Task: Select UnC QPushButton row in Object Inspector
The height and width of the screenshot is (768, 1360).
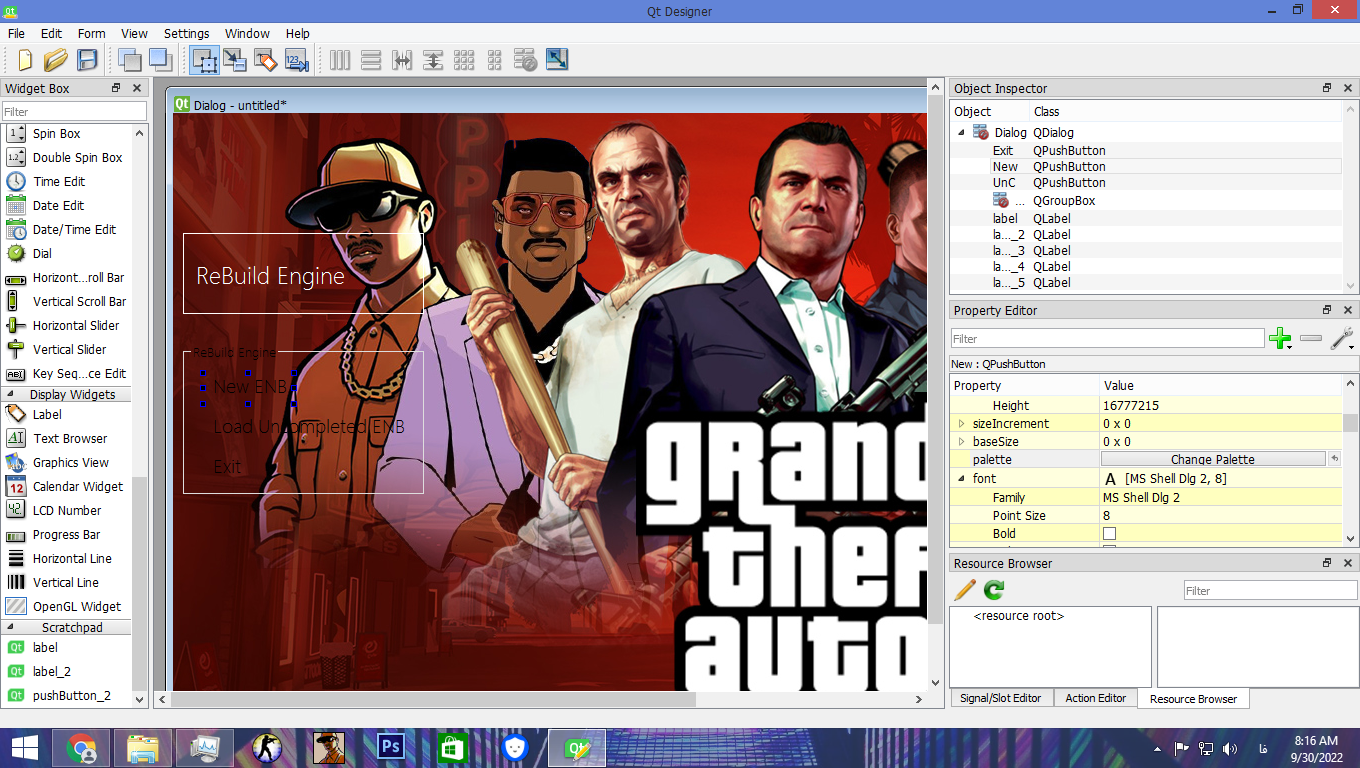Action: point(1146,183)
